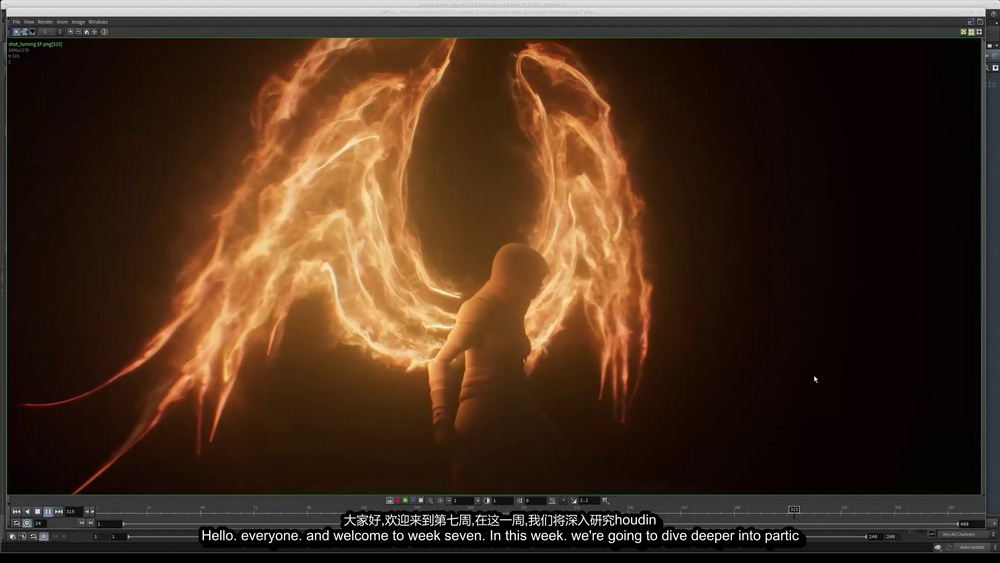Click the zoom-out magnifier icon in top toolbar
The width and height of the screenshot is (1000, 563).
(78, 32)
